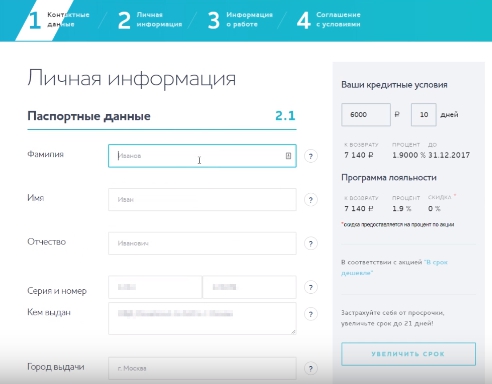Image resolution: width=492 pixels, height=384 pixels.
Task: Go to step 4 Соглашение с условиями
Action: click(x=329, y=20)
